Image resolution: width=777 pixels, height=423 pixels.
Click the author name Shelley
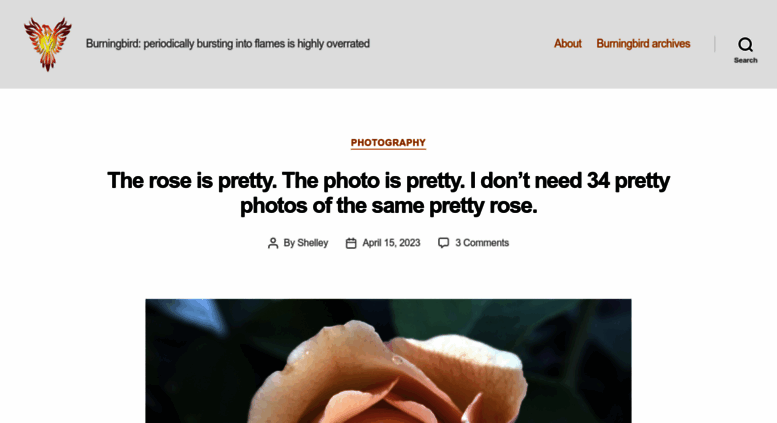click(x=313, y=243)
